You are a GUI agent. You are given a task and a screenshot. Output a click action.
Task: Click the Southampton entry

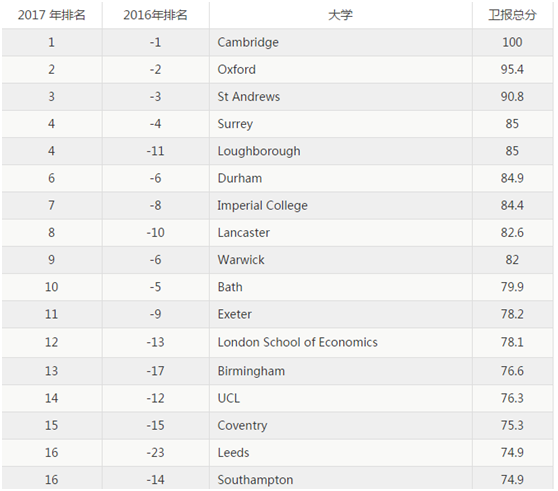coord(256,480)
